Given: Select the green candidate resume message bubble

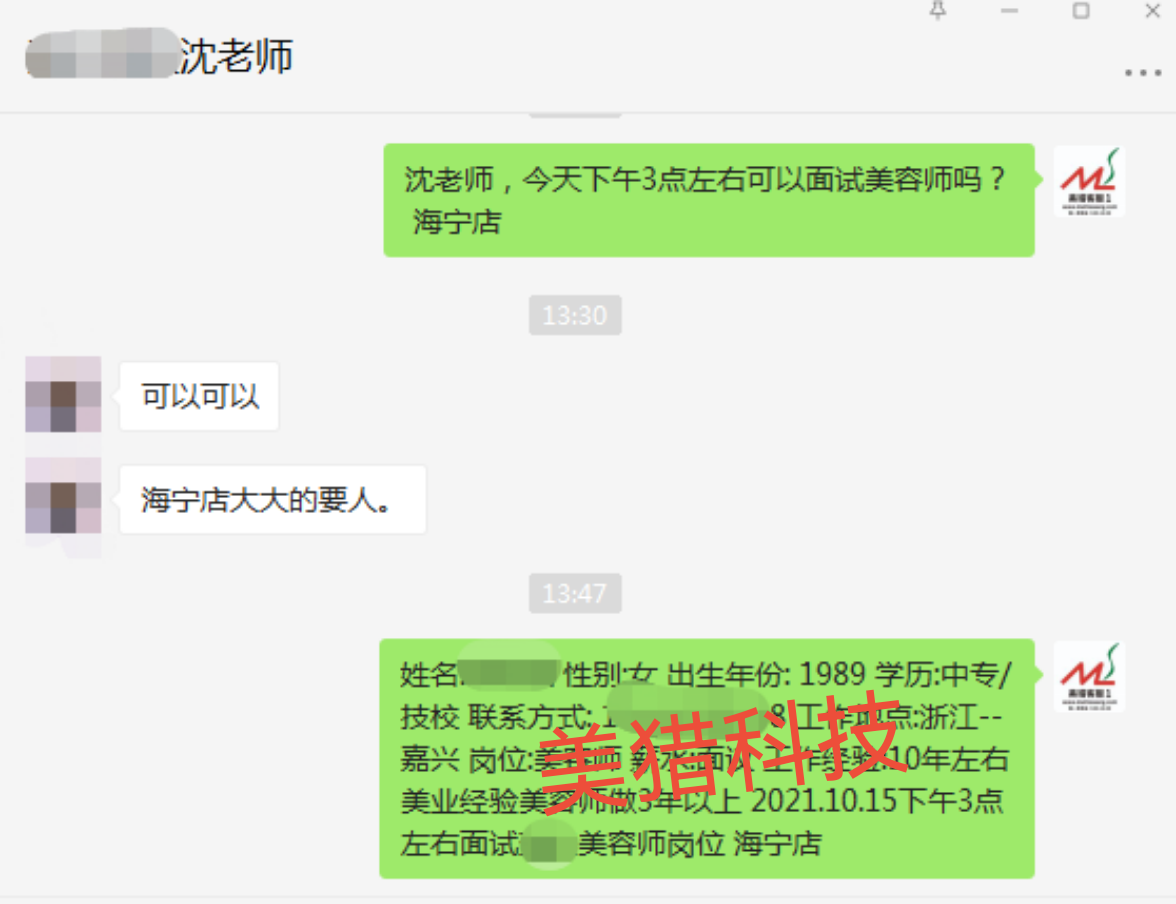Looking at the screenshot, I should (x=707, y=758).
